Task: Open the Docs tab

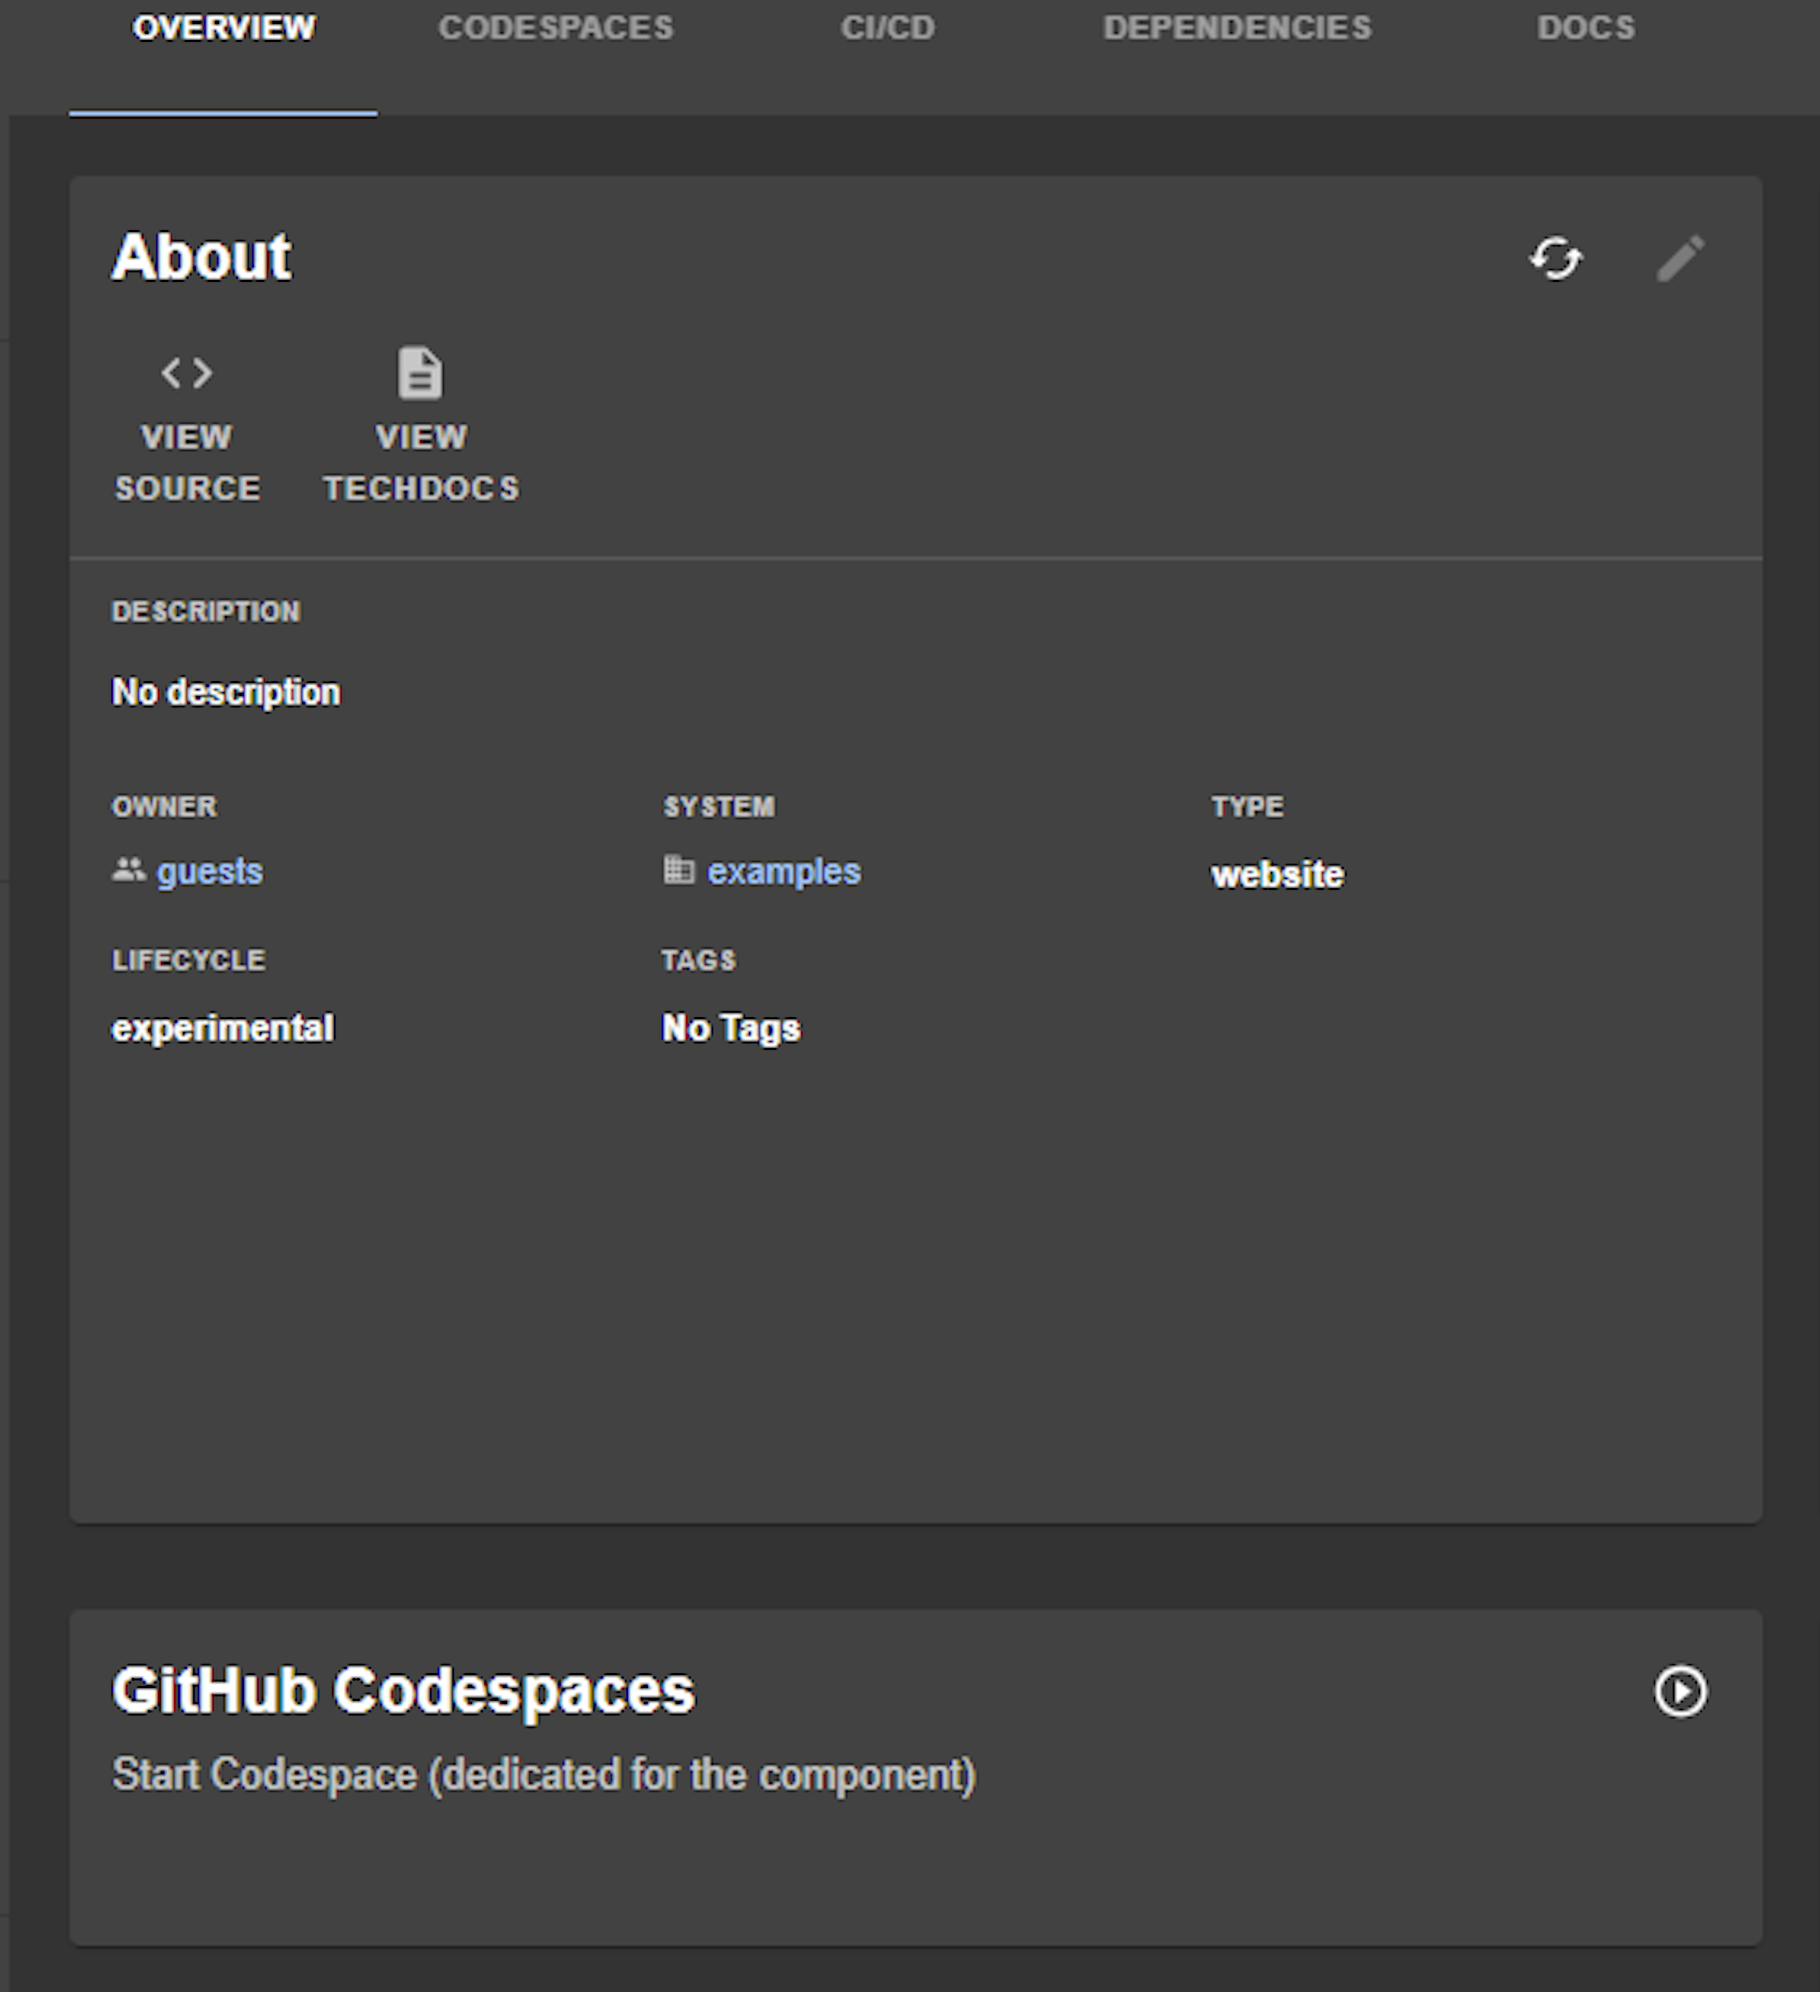Action: click(x=1586, y=28)
